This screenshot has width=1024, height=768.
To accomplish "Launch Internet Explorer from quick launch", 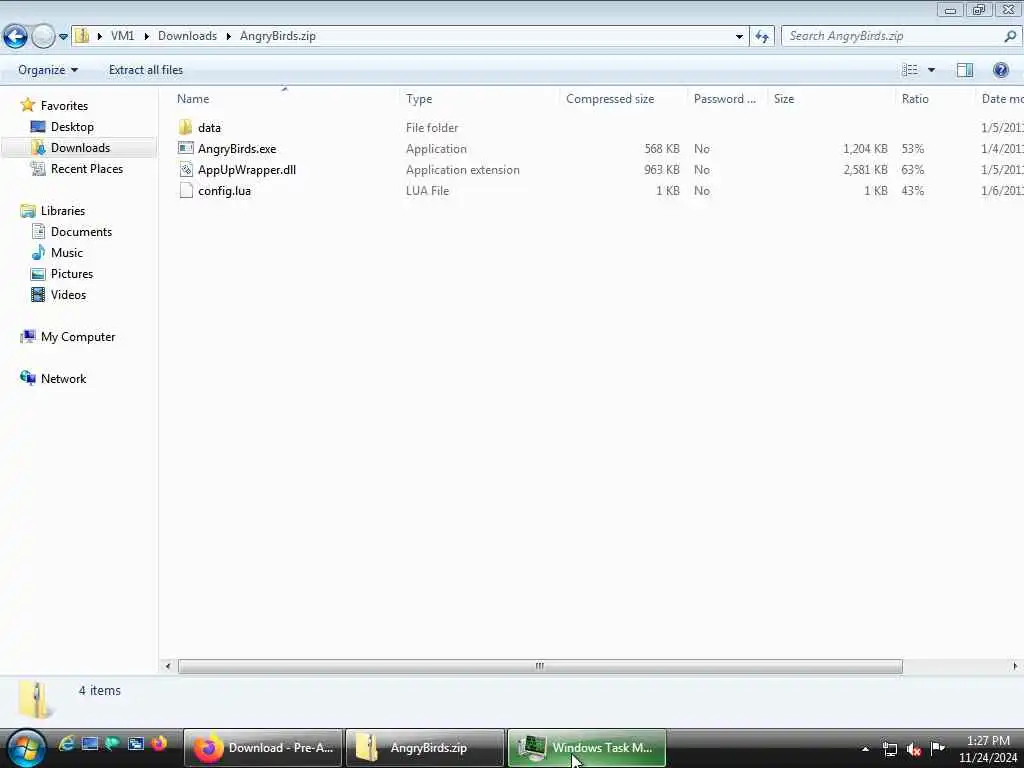I will click(67, 744).
